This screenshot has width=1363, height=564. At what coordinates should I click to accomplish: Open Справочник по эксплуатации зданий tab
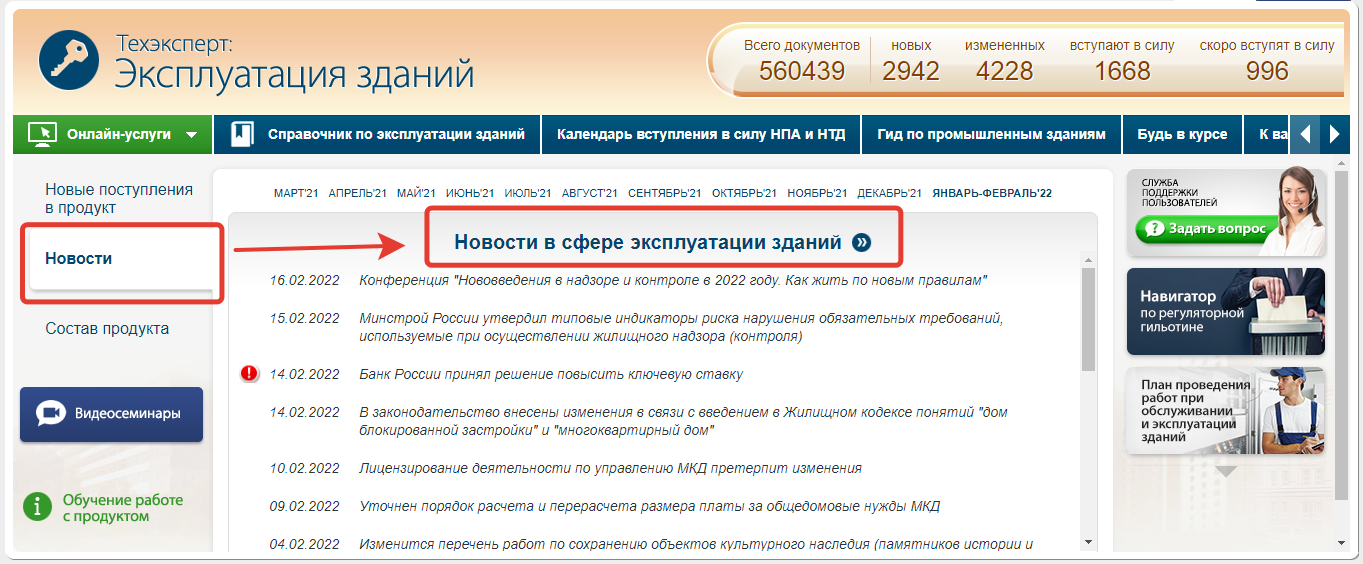[378, 134]
